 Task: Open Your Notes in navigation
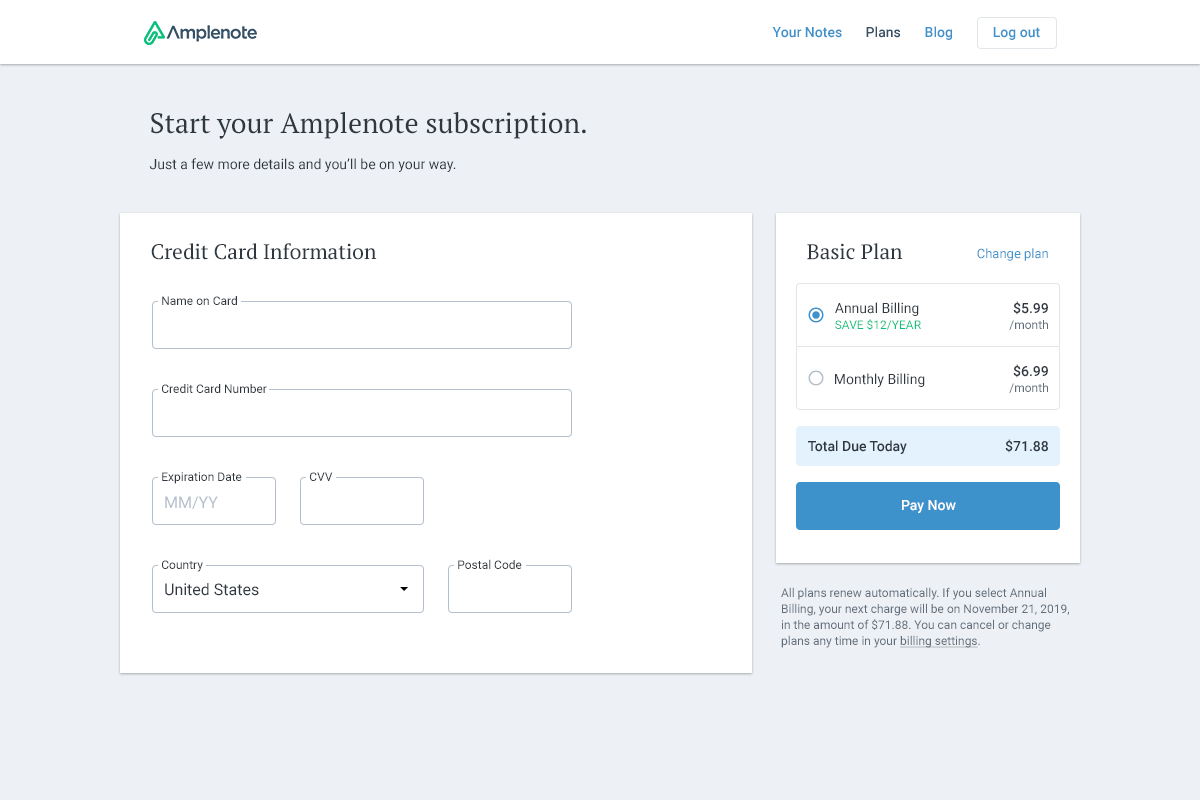pos(807,32)
